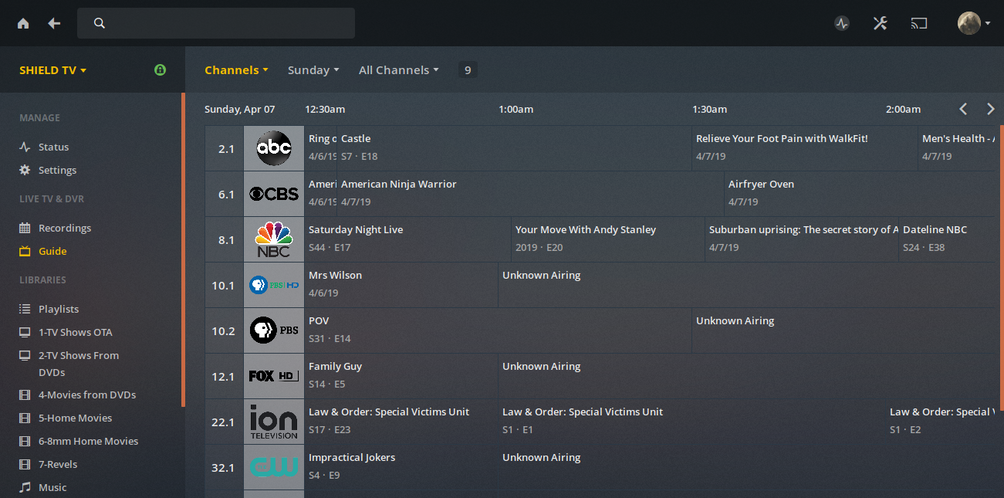Image resolution: width=1004 pixels, height=498 pixels.
Task: Open the Channels view dropdown
Action: click(236, 70)
